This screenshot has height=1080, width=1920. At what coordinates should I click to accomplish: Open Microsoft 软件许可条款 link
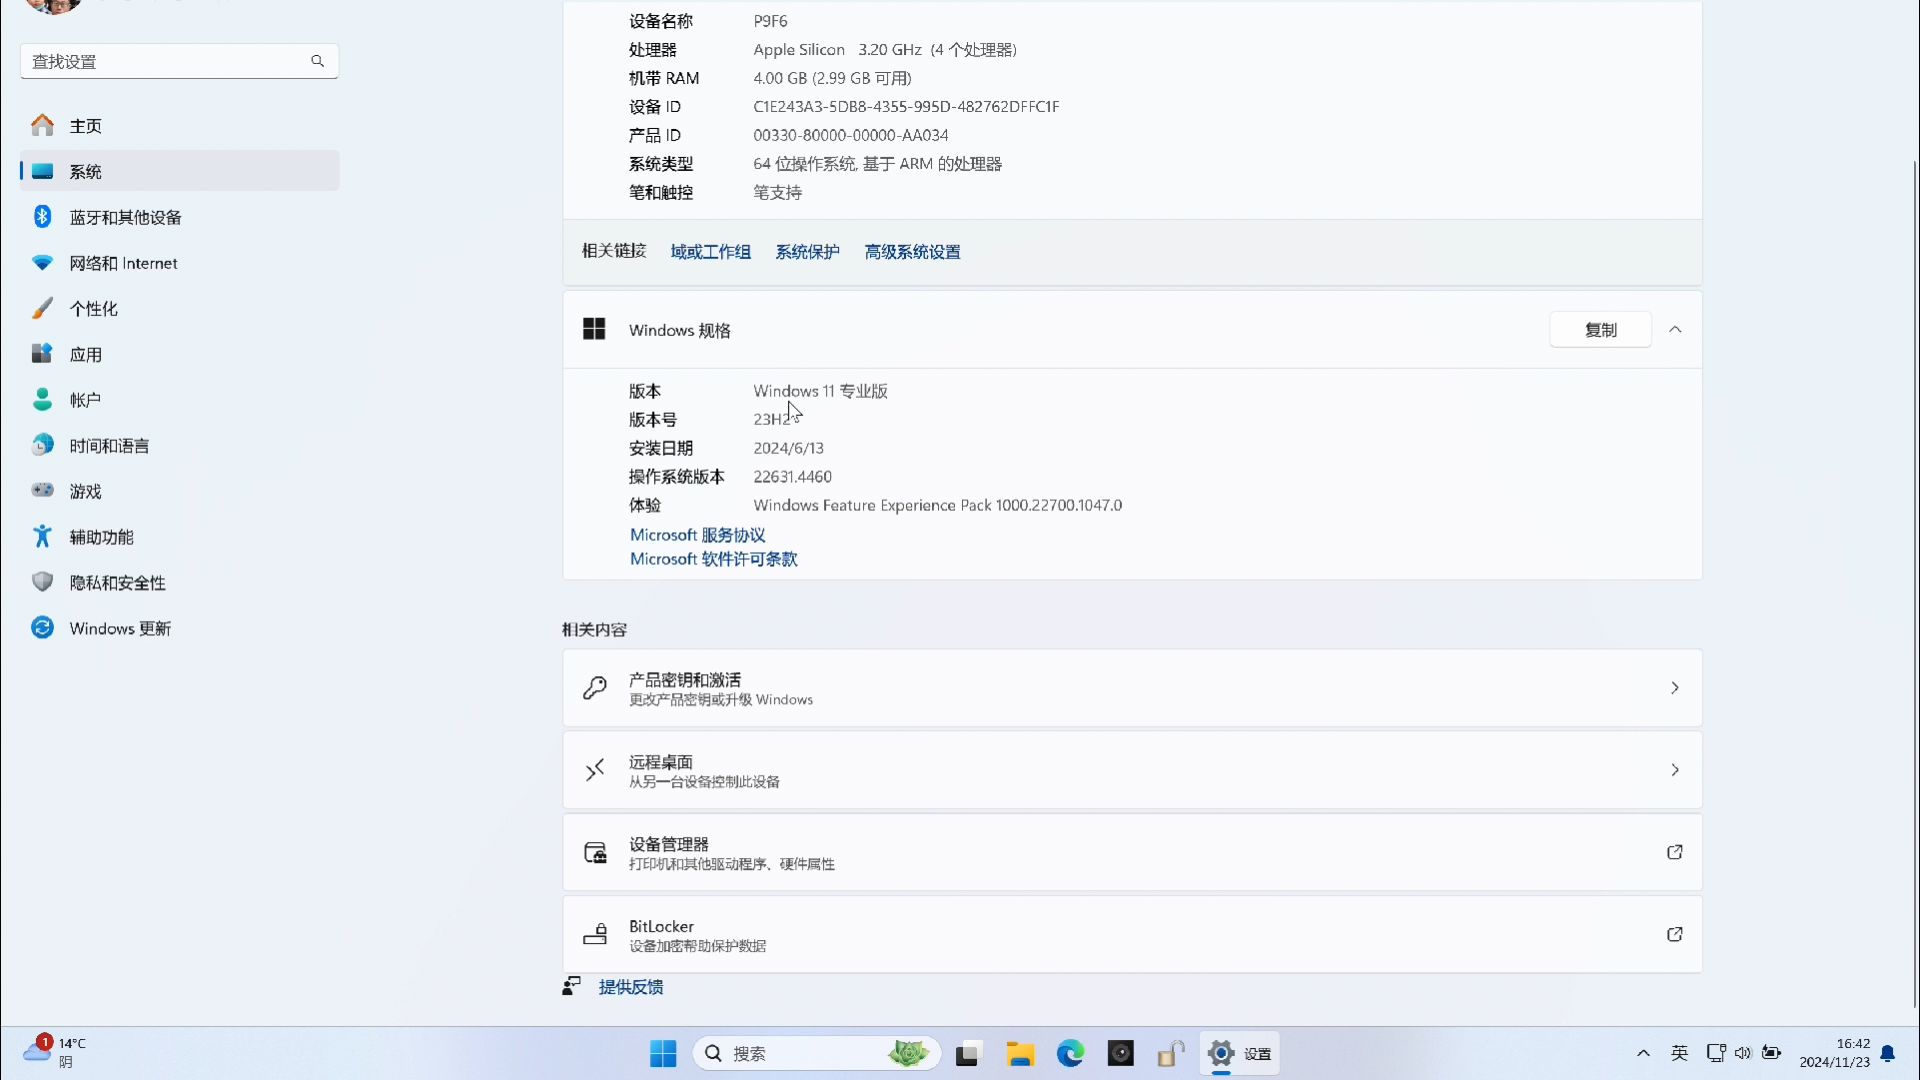pos(713,559)
